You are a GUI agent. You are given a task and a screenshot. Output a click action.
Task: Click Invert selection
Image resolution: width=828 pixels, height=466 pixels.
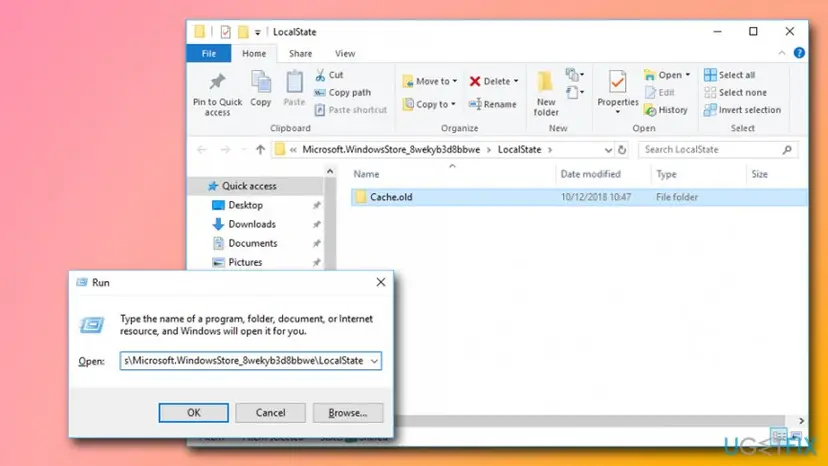tap(742, 110)
